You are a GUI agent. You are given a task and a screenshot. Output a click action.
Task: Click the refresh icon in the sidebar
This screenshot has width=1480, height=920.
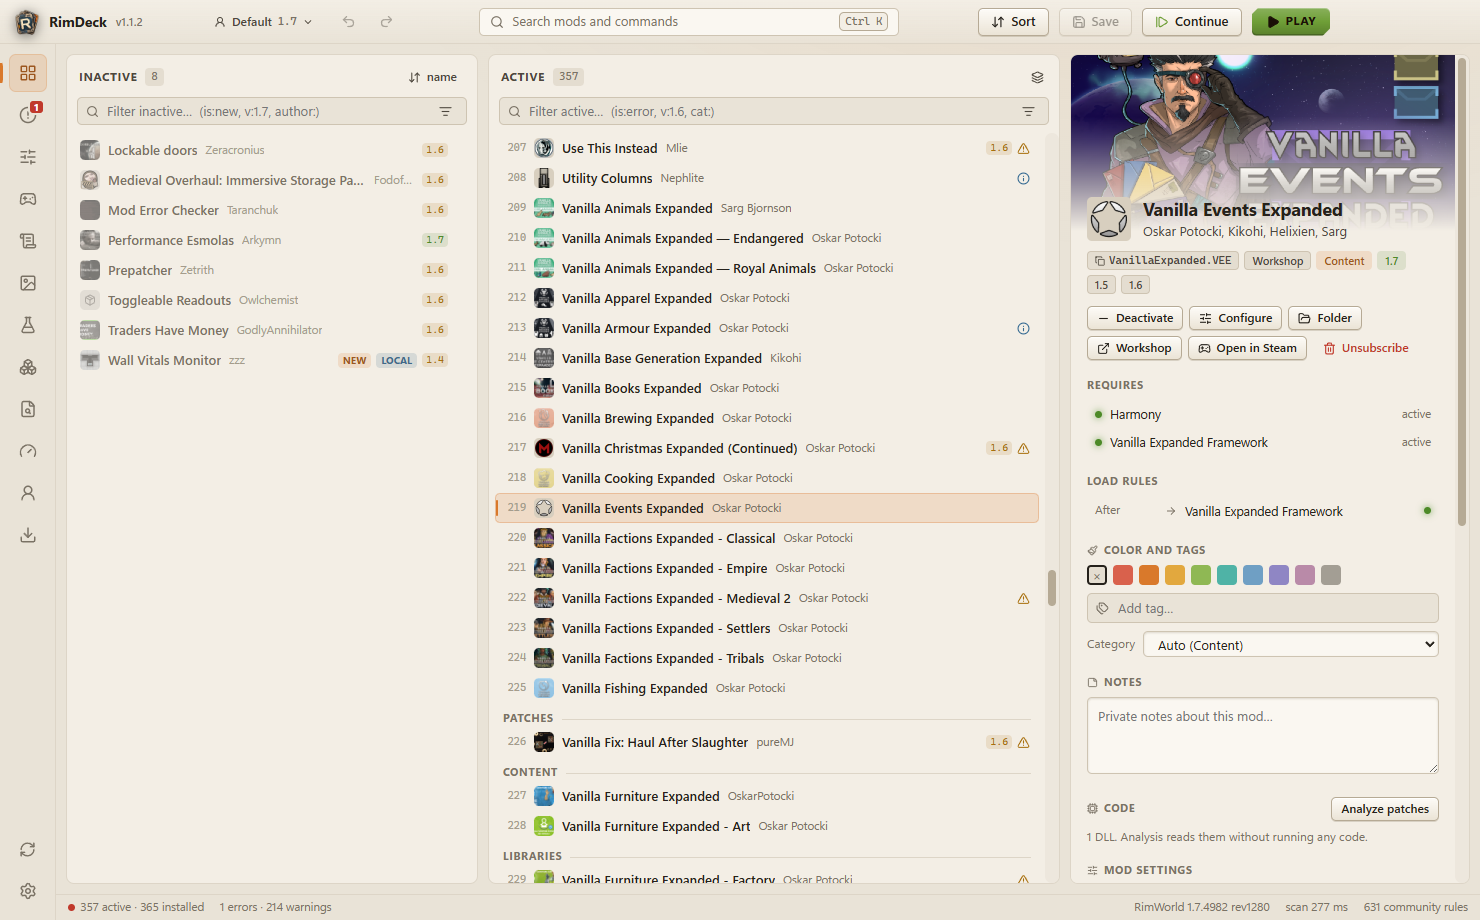point(28,849)
